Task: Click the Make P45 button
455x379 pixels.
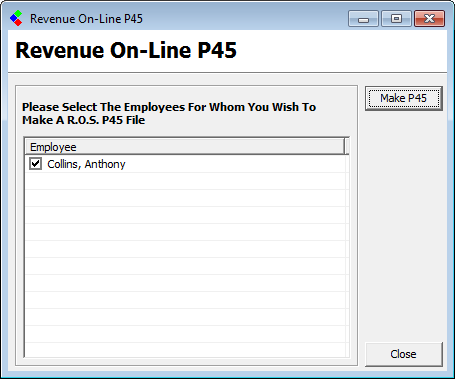Action: (x=404, y=98)
